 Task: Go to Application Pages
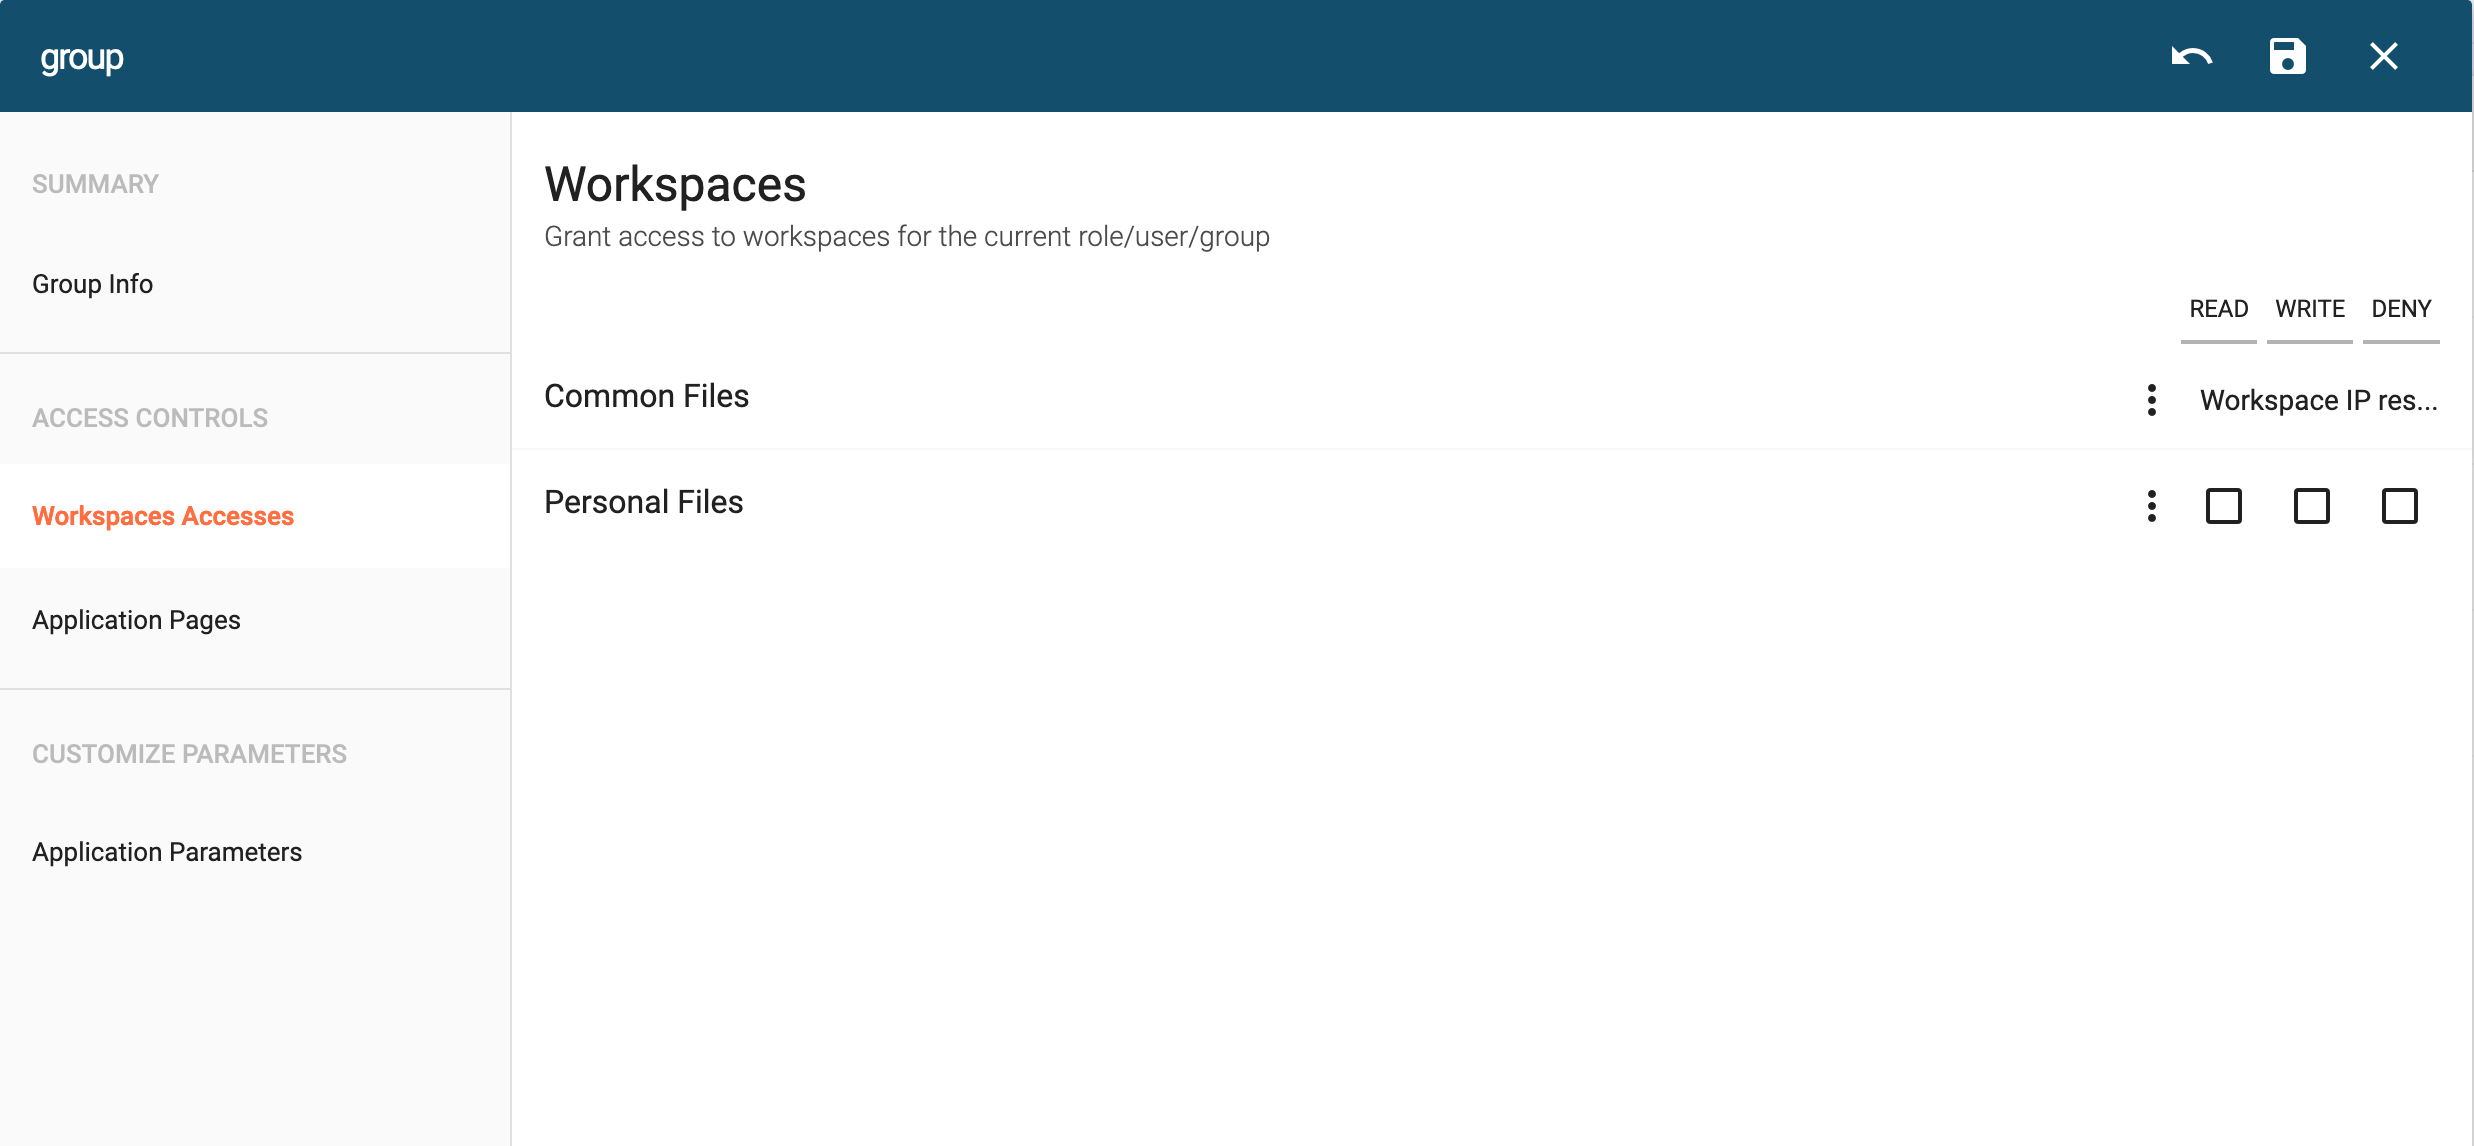137,620
